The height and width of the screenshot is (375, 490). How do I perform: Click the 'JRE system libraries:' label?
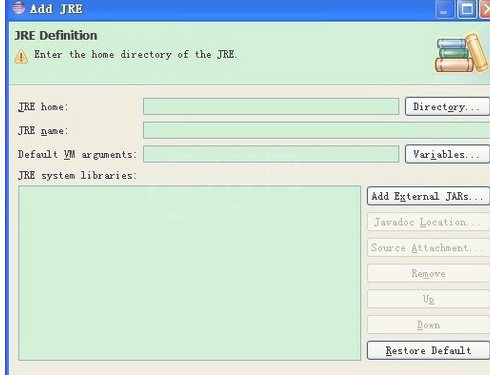77,175
